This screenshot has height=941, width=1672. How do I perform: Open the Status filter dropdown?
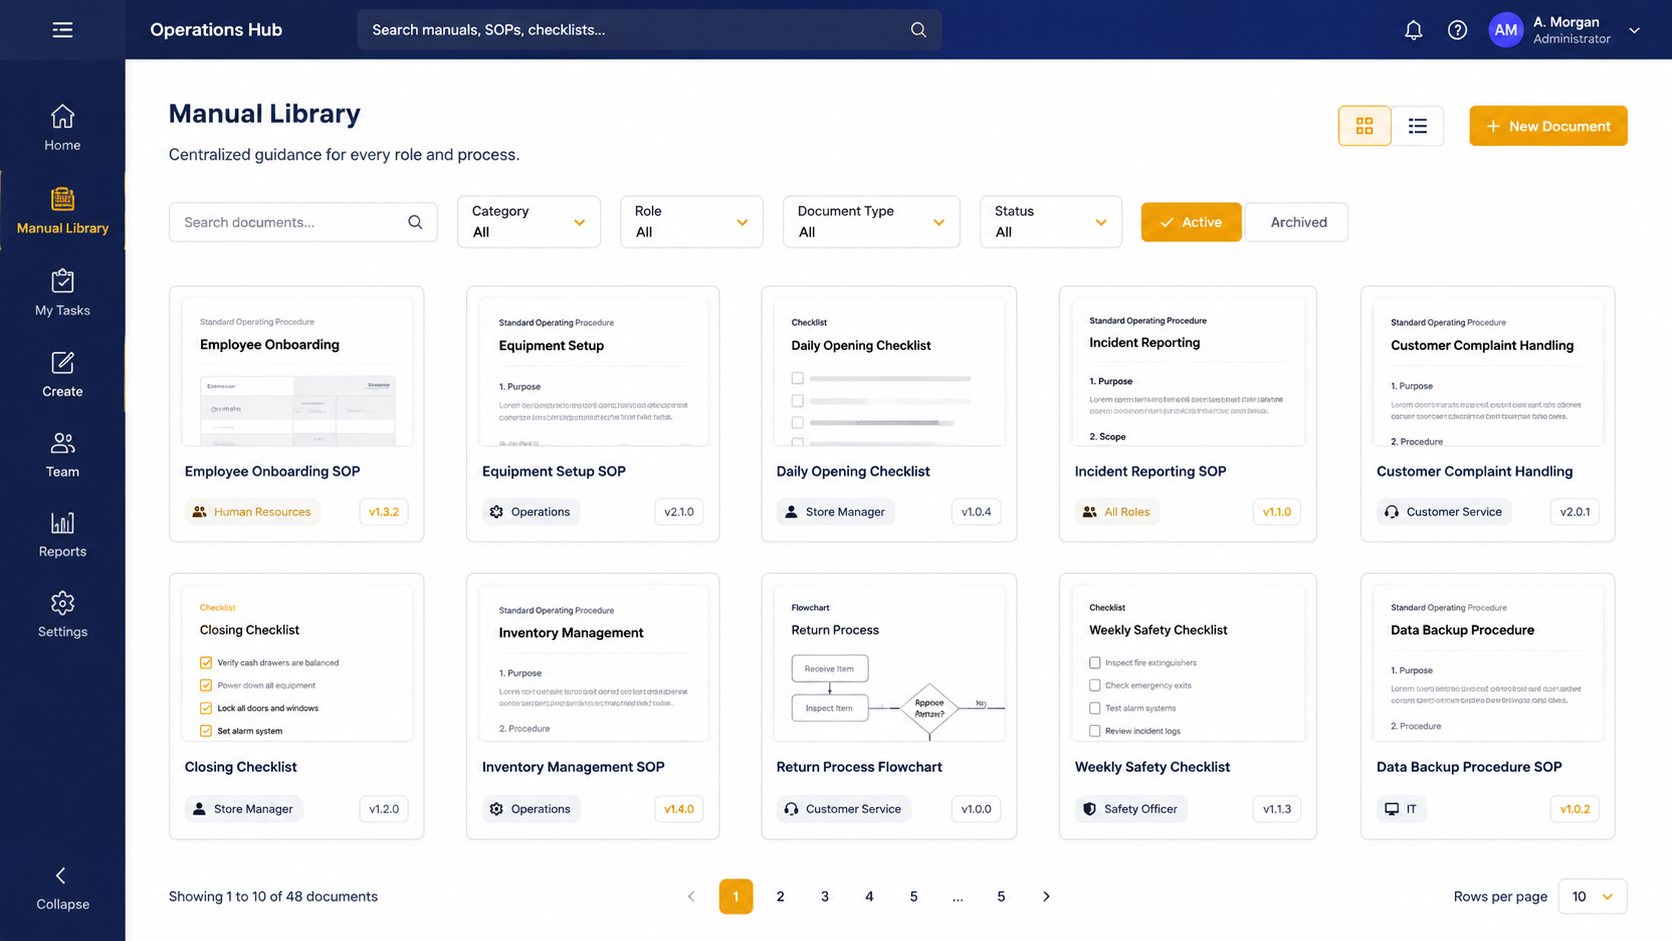click(x=1050, y=222)
